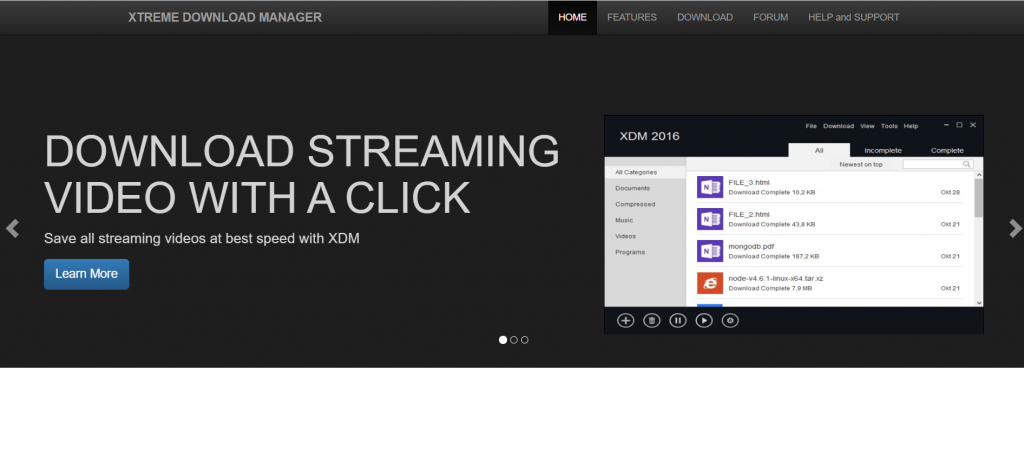Select the mongodb.pdf file name
1024x449 pixels.
click(752, 246)
